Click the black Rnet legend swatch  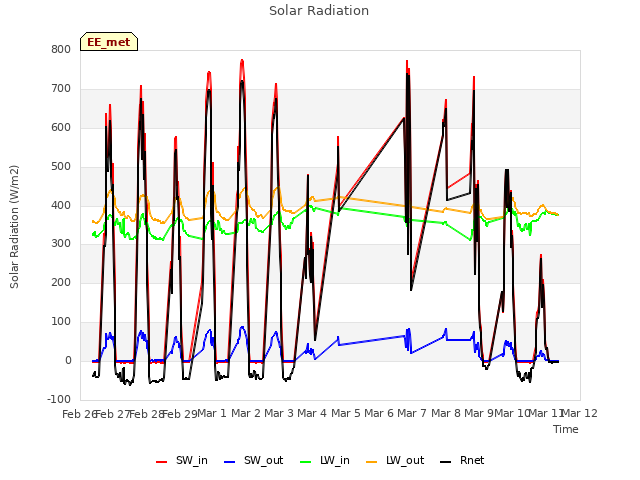446,462
